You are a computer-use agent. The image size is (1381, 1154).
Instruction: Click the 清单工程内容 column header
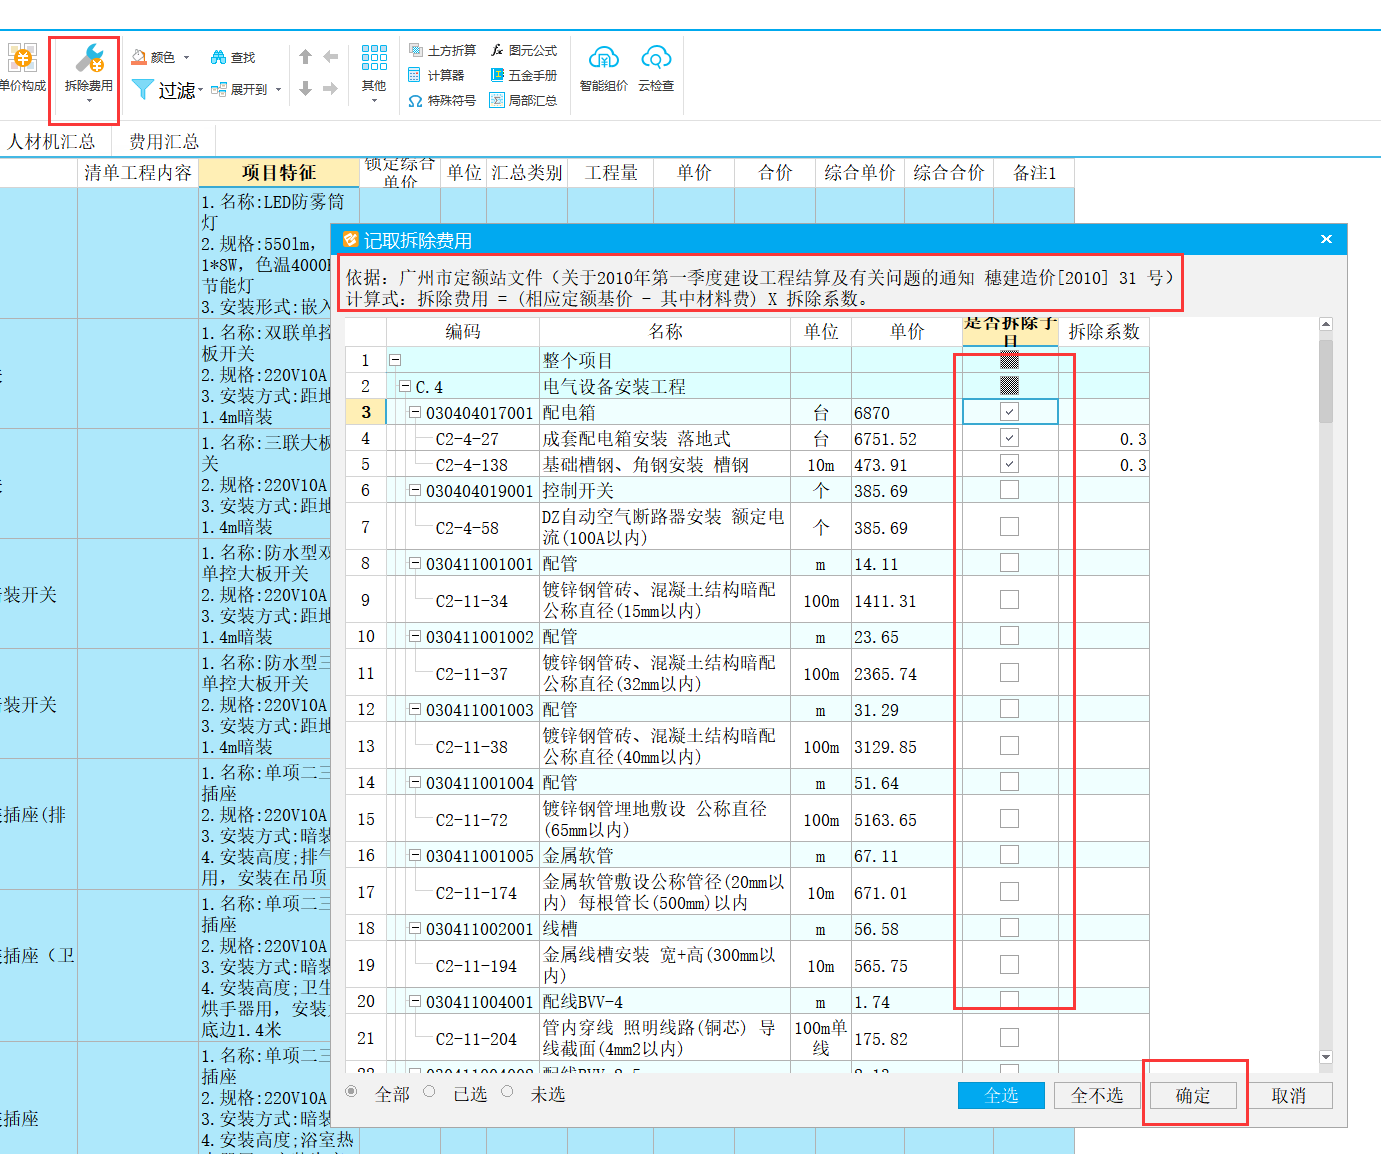[x=138, y=173]
